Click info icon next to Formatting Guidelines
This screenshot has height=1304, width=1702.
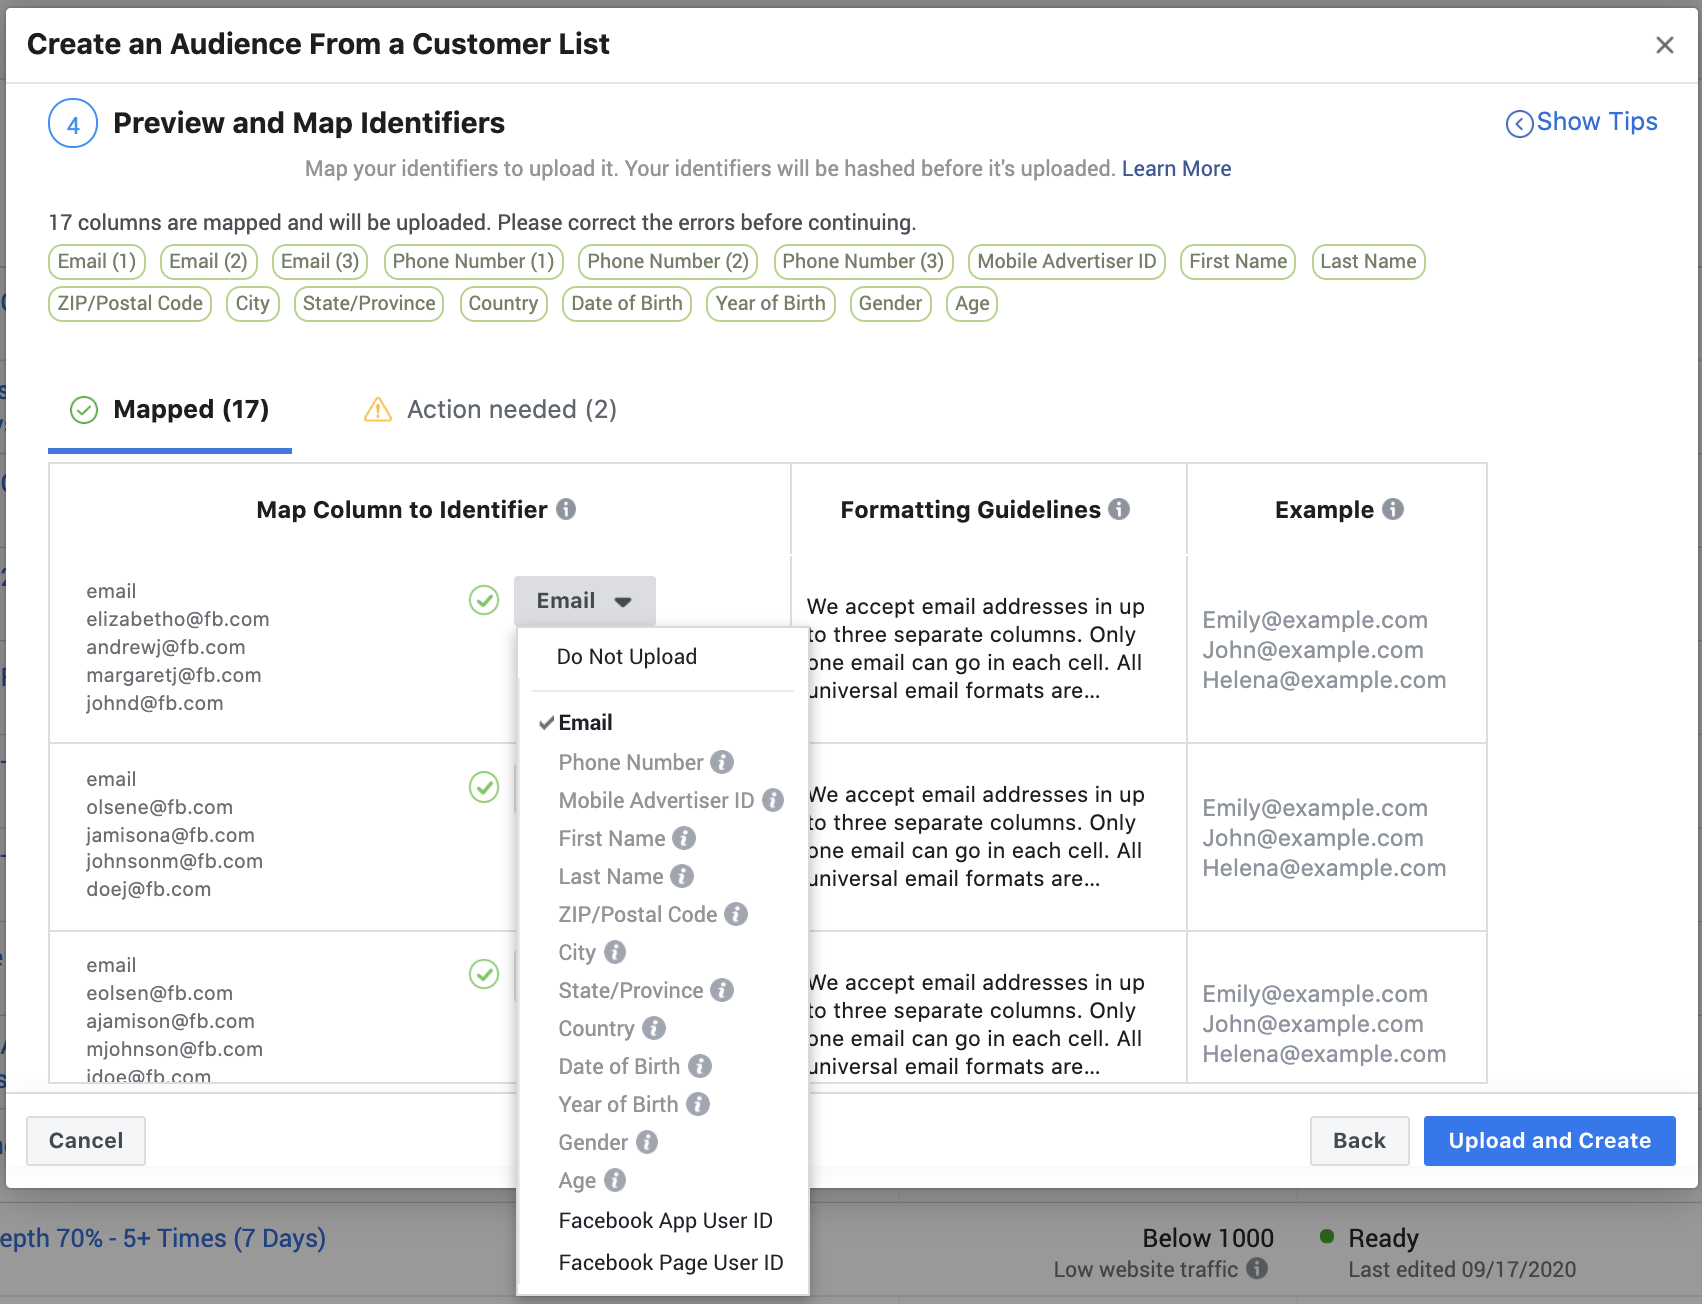[1119, 509]
